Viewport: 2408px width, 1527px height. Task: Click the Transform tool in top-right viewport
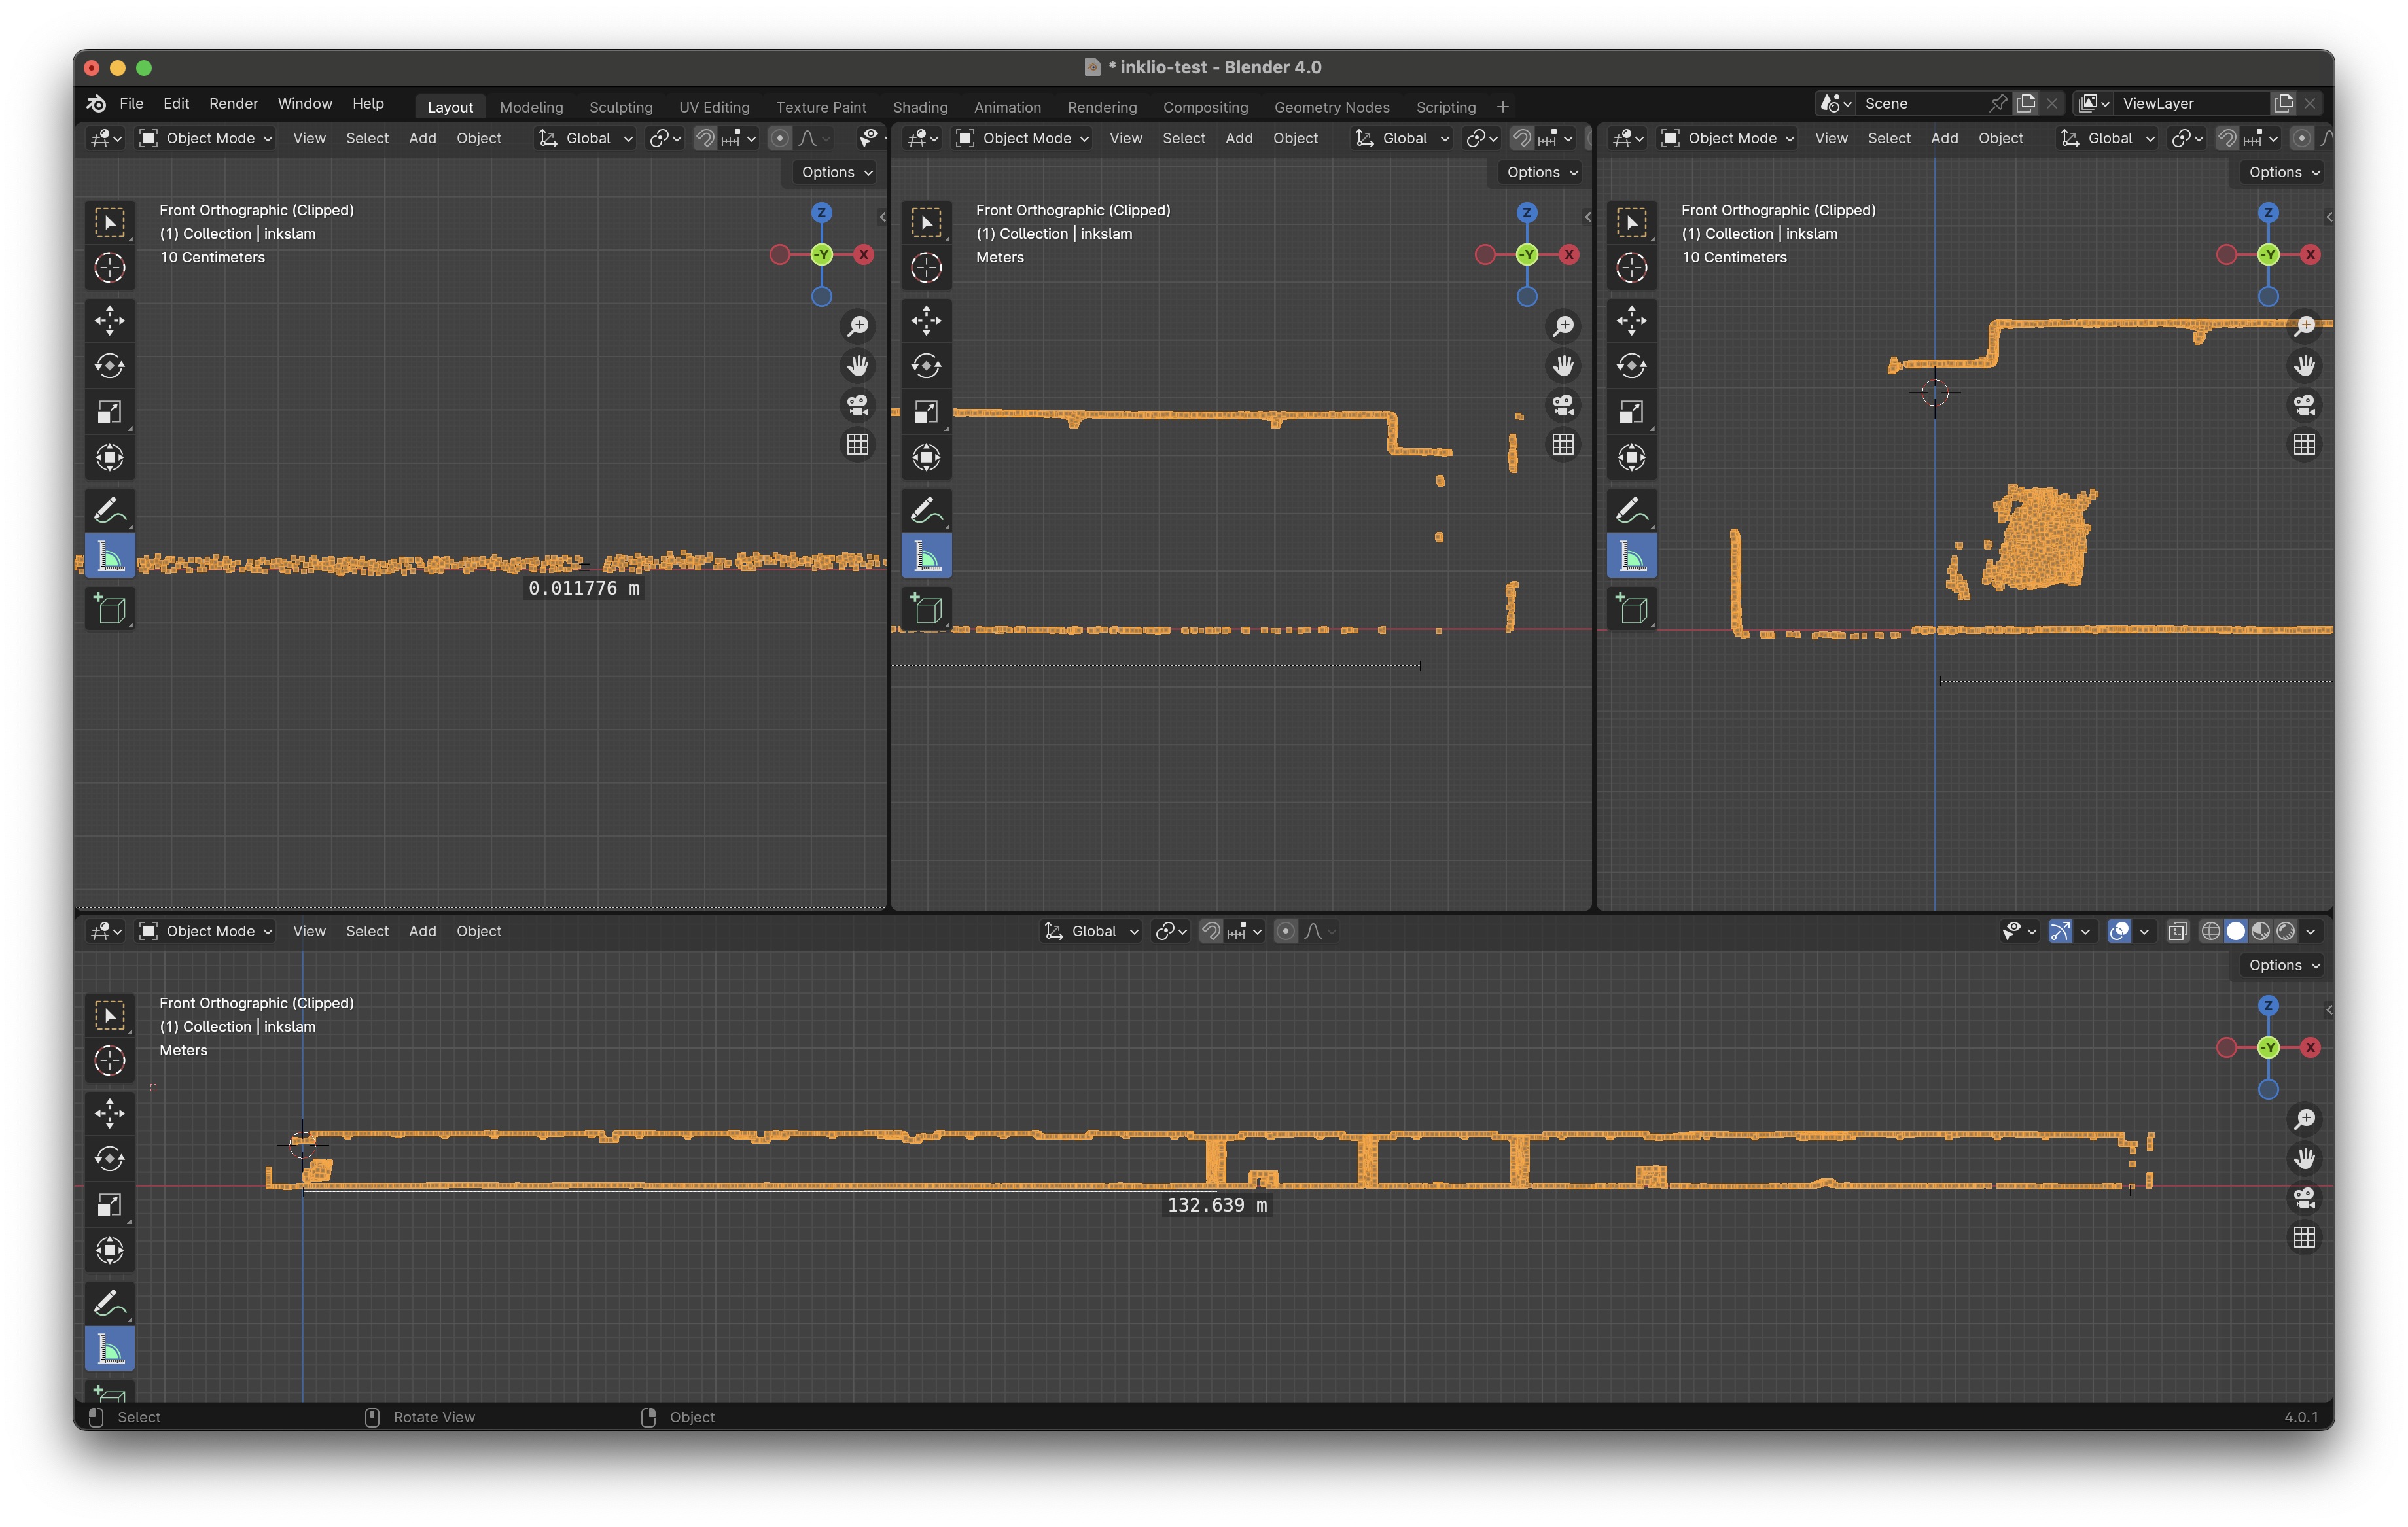tap(1631, 458)
